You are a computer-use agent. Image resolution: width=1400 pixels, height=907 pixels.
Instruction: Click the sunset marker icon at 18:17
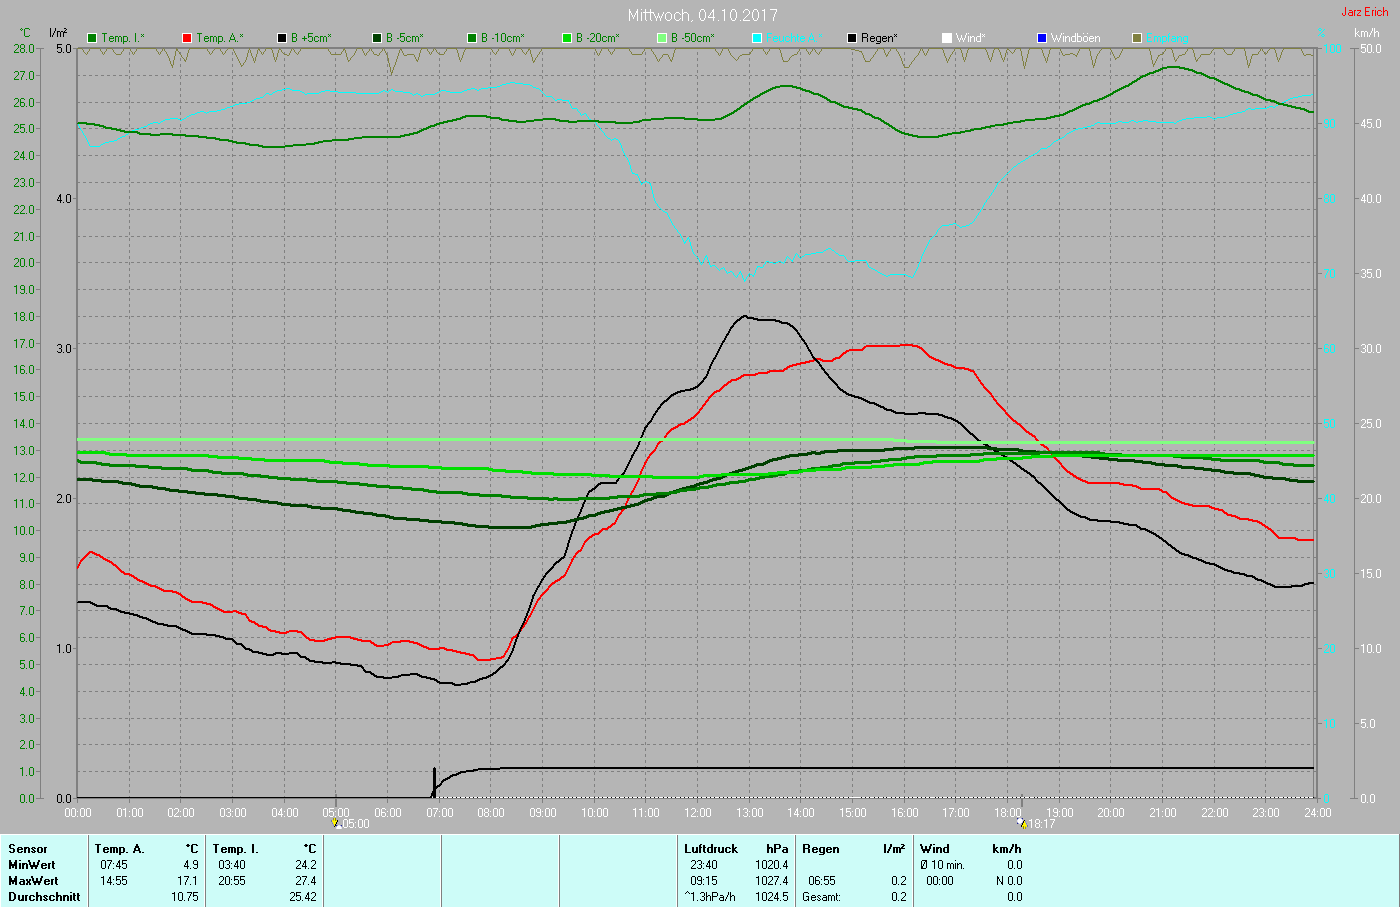[x=1022, y=823]
